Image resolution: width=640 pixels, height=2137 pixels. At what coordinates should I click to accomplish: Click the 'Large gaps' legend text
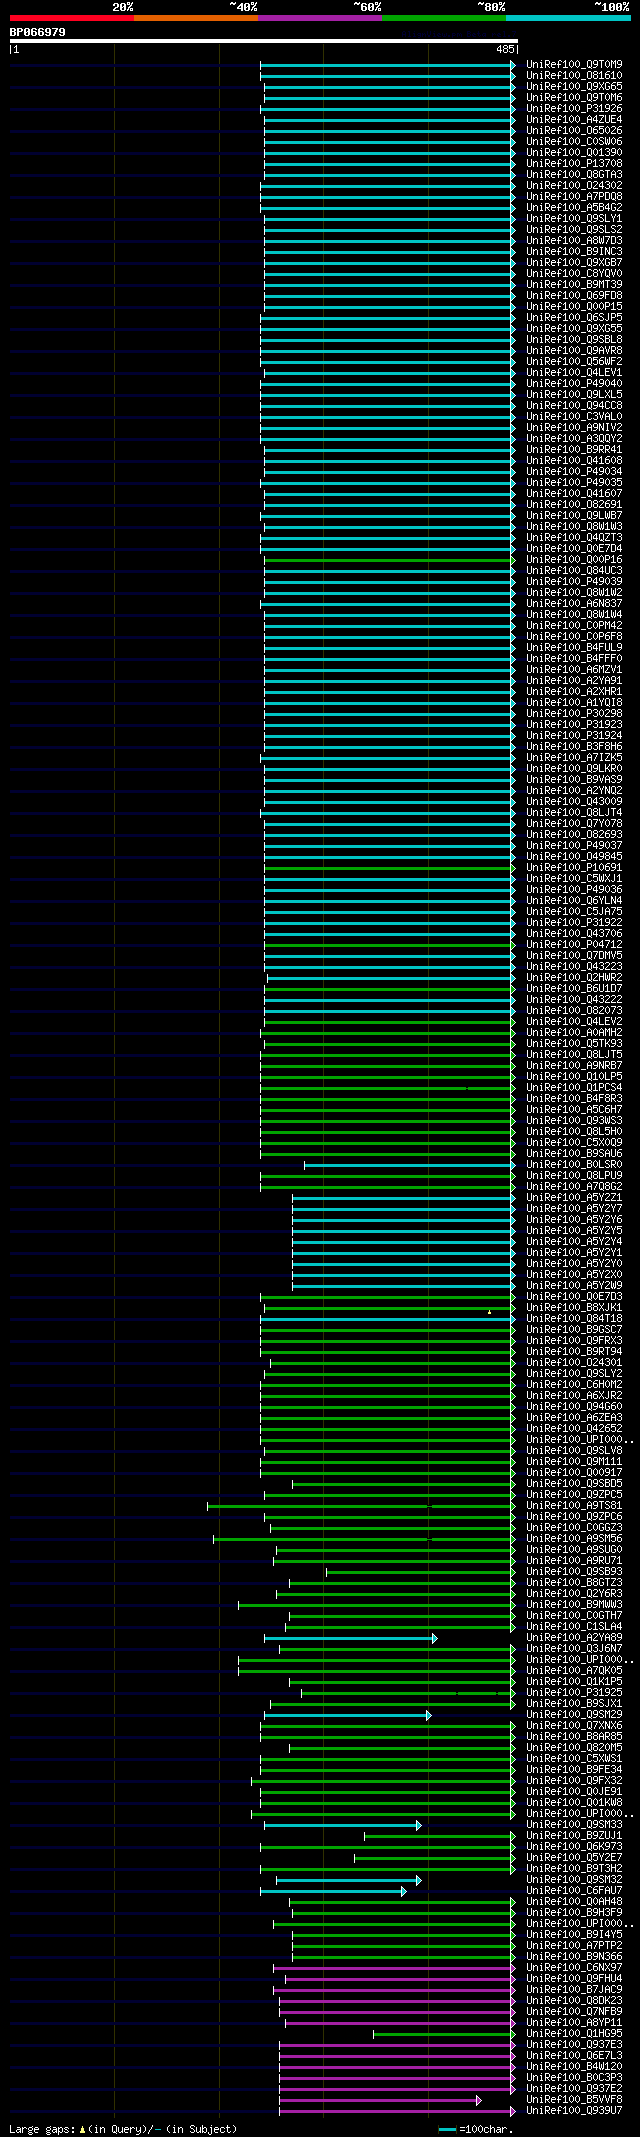123,2129
